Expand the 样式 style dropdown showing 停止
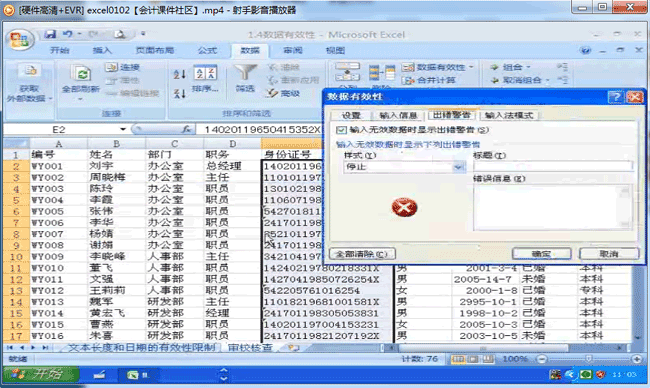 pos(458,167)
